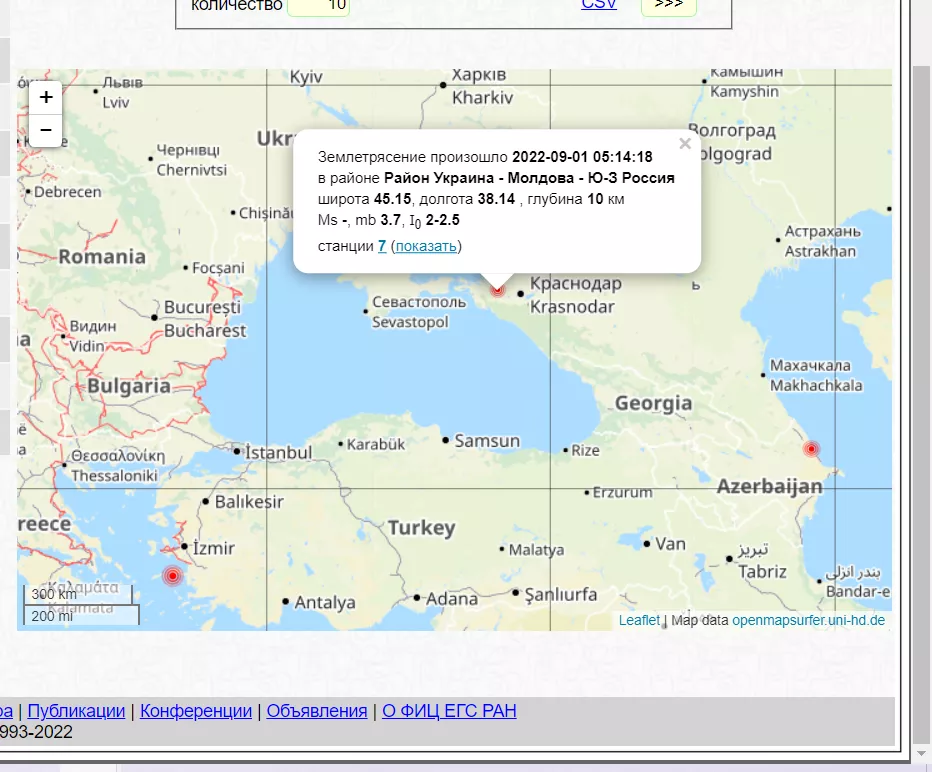Zoom in on the map
Viewport: 932px width, 772px height.
[46, 97]
